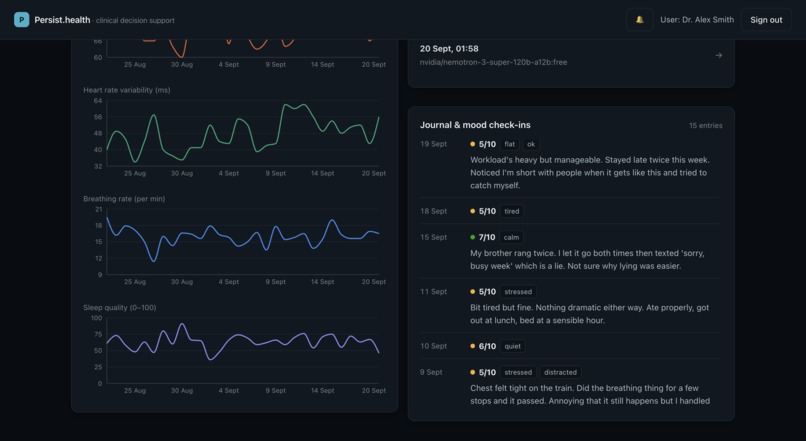Click the Persist.health brand name
This screenshot has width=806, height=441.
click(x=62, y=20)
